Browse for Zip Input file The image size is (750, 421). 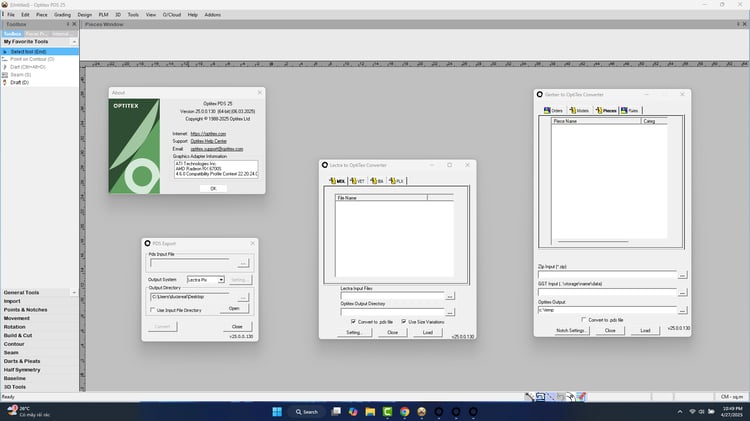click(x=683, y=275)
